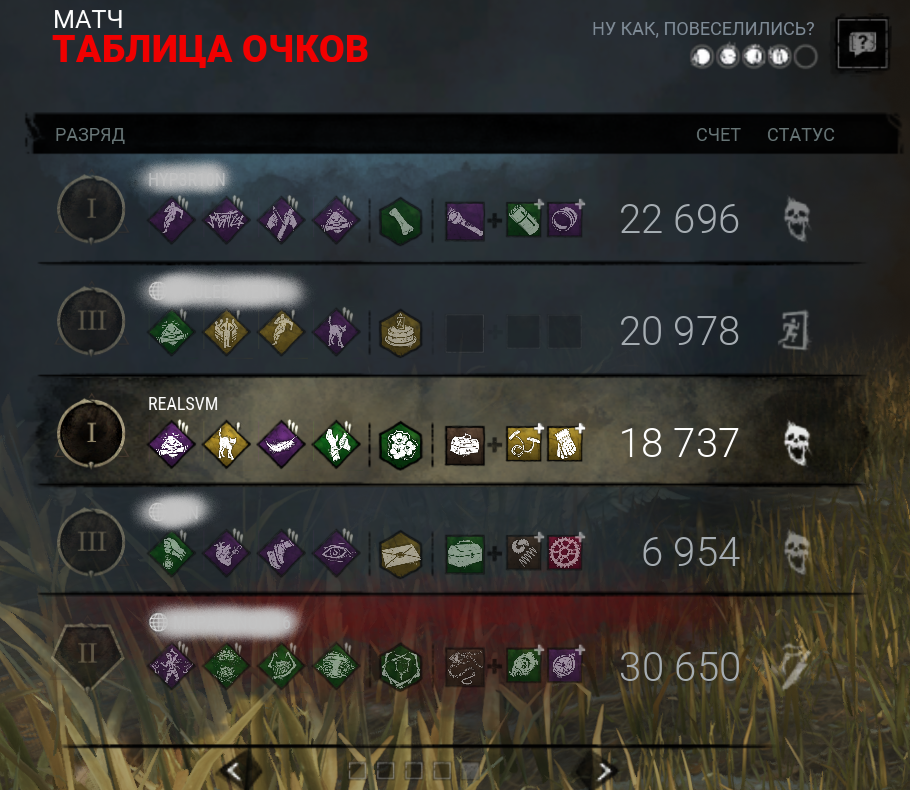This screenshot has height=790, width=910.
Task: Click the cake offering icon in second row
Action: point(400,333)
